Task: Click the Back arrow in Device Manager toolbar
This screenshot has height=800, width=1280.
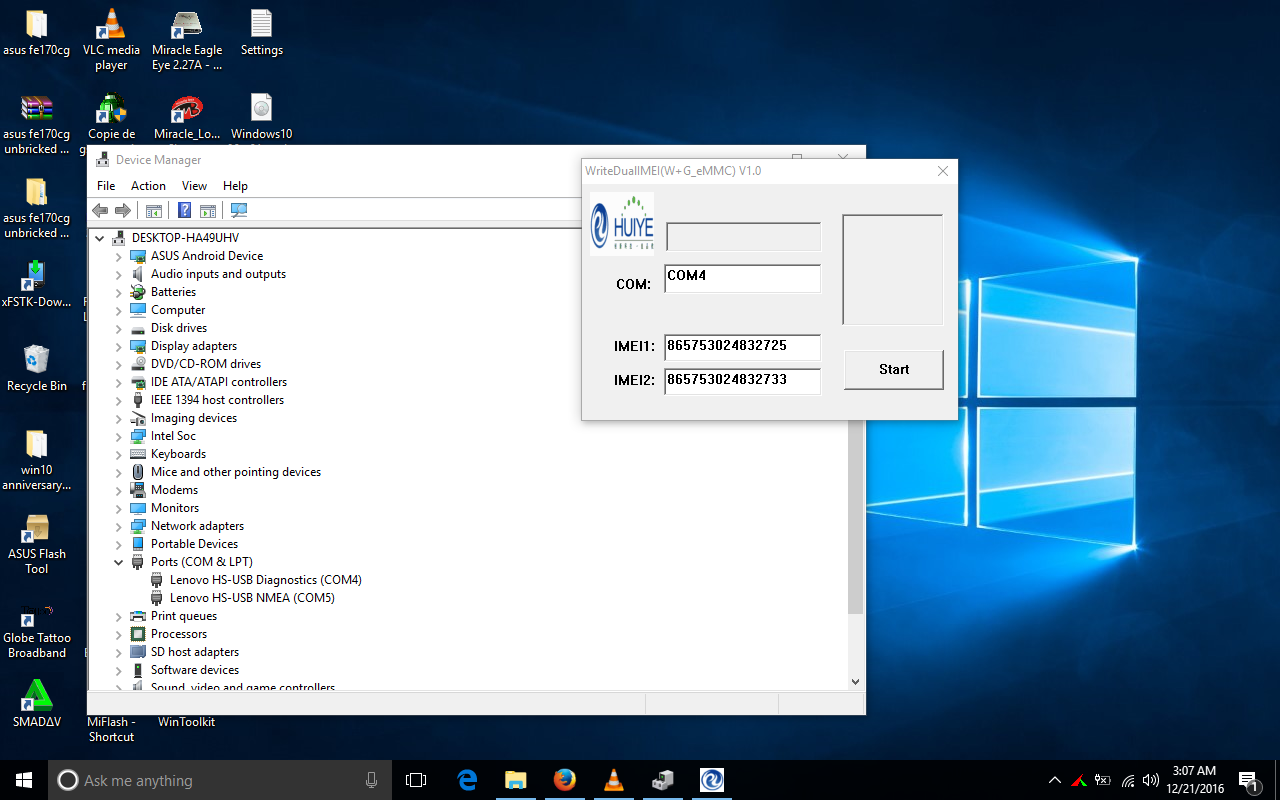Action: 100,210
